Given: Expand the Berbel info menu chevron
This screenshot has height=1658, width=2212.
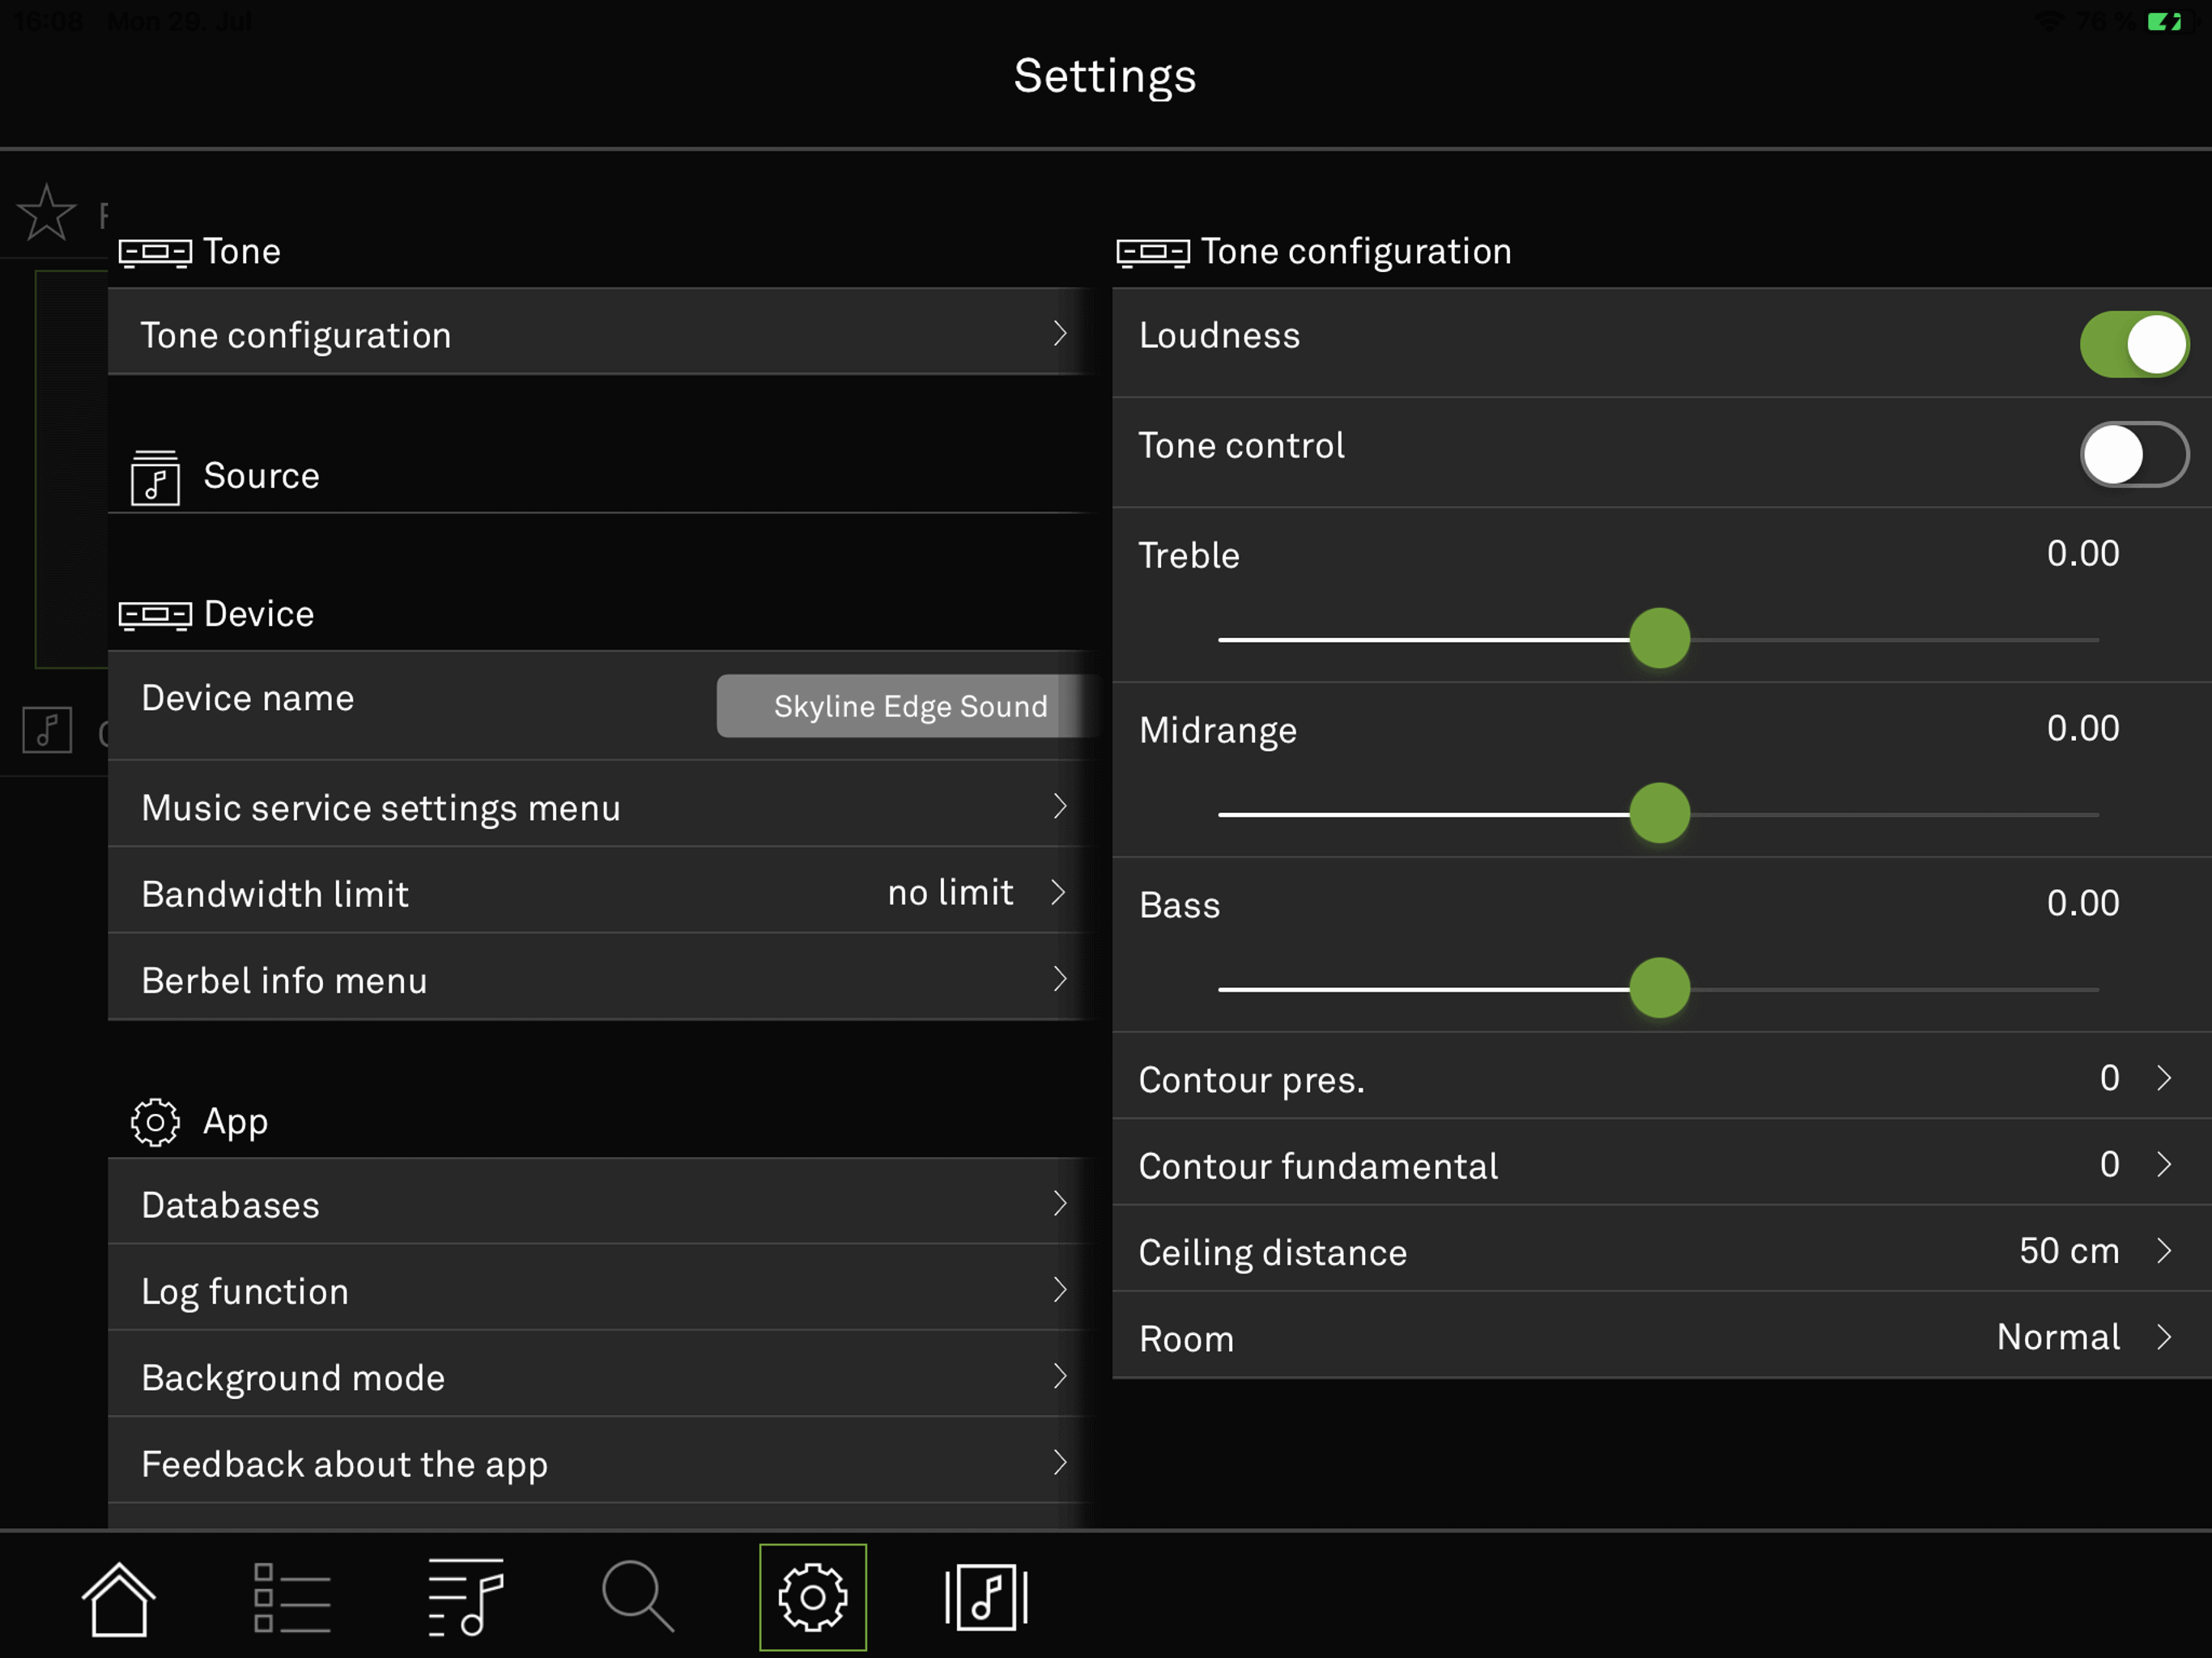Looking at the screenshot, I should (x=1060, y=979).
